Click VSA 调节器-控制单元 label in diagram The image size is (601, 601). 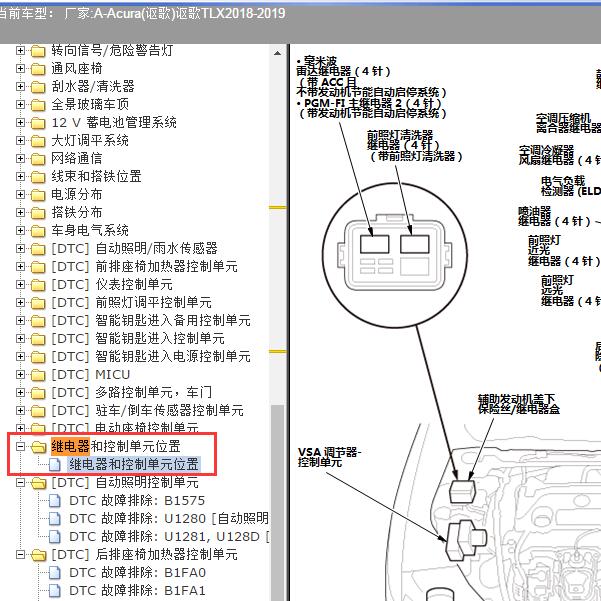pyautogui.click(x=330, y=457)
